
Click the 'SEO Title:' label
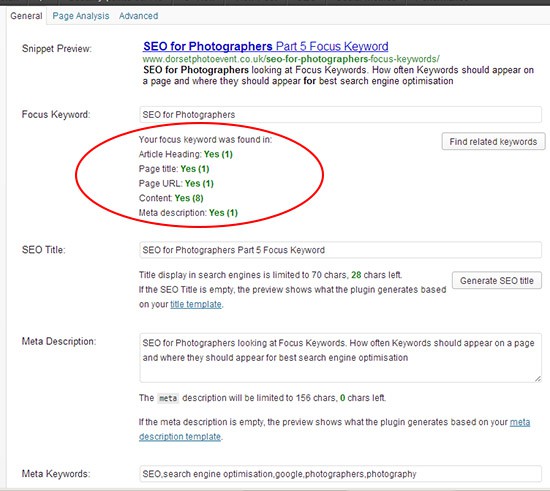(x=43, y=250)
